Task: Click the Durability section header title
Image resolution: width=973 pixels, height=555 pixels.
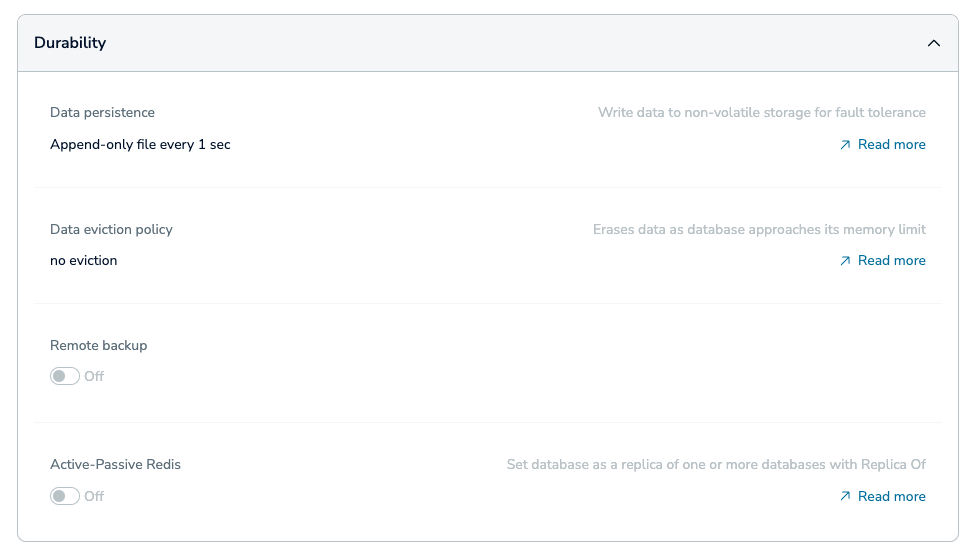Action: point(70,43)
